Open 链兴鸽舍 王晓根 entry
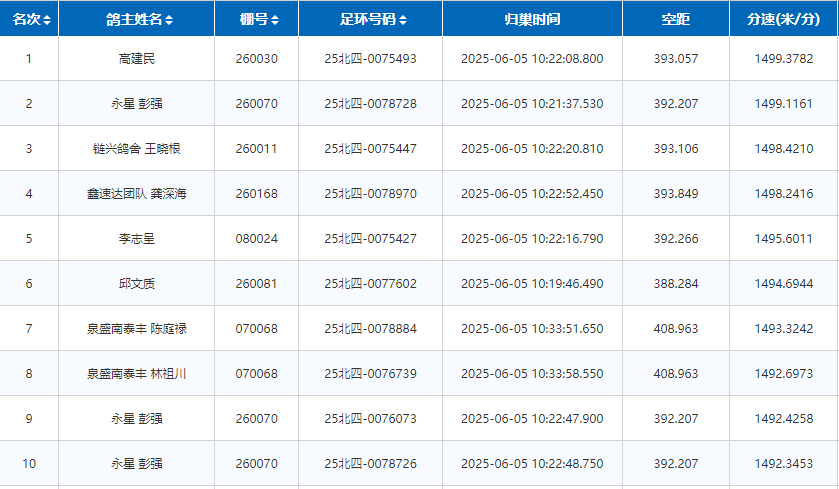839x489 pixels. click(x=136, y=149)
